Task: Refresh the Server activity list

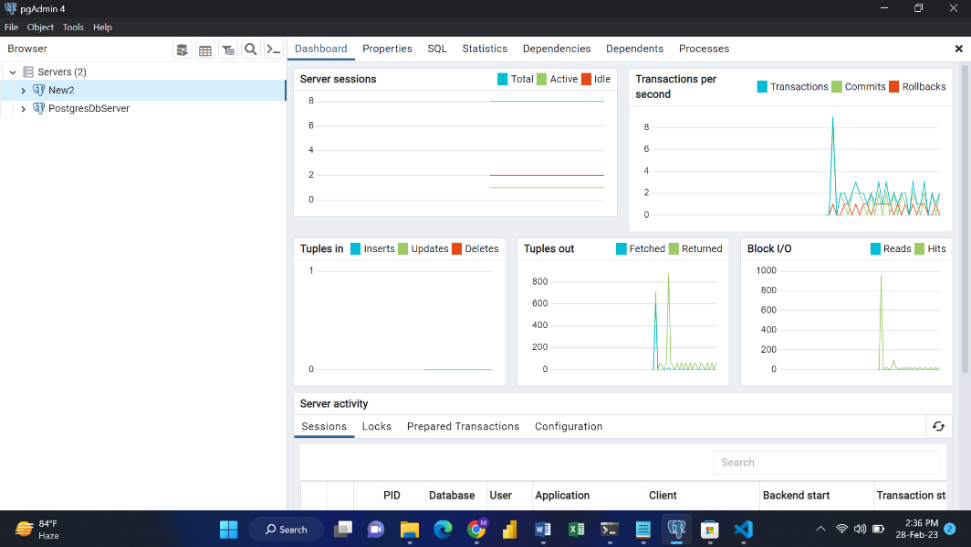Action: [x=938, y=426]
